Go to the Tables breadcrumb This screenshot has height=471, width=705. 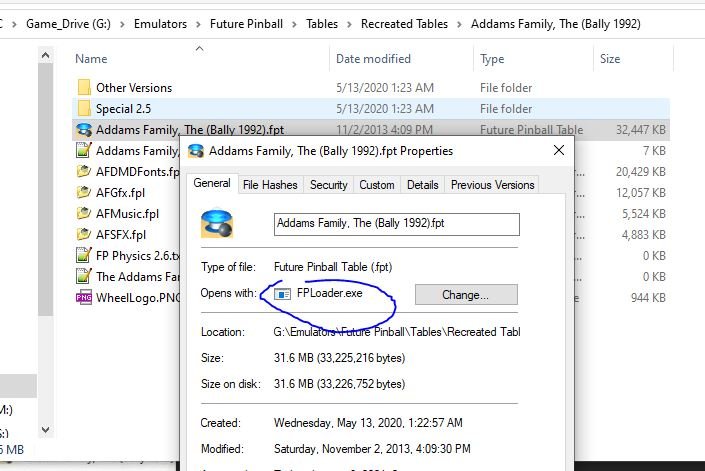pos(322,24)
